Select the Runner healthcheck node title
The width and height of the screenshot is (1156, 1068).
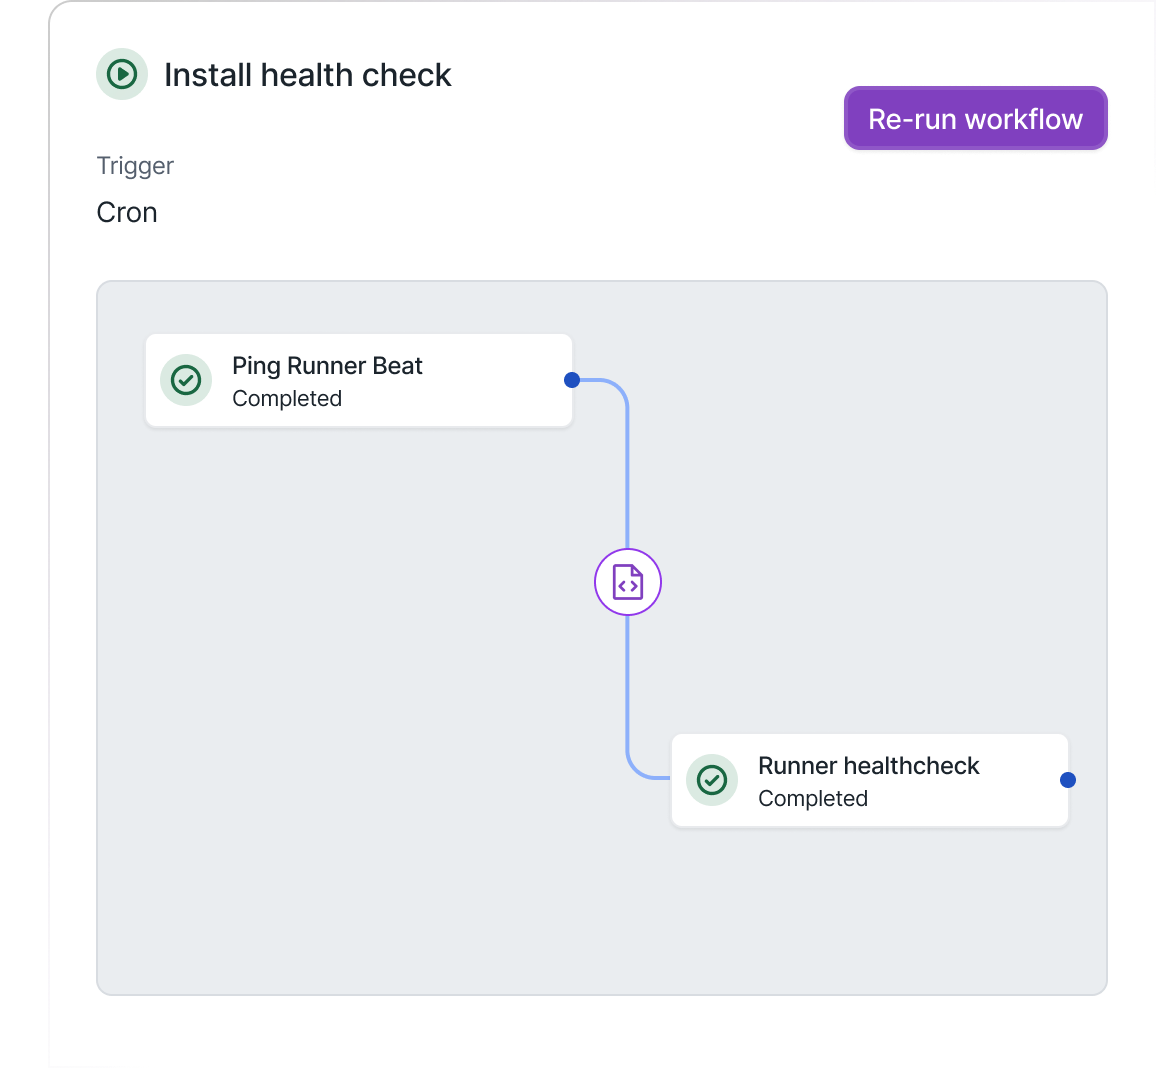point(868,766)
